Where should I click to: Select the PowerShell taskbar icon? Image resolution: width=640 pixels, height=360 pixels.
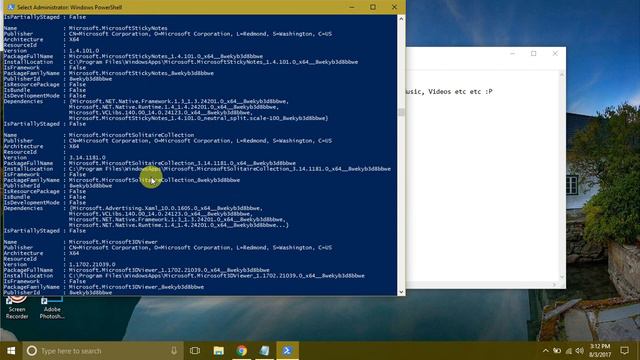tap(287, 351)
